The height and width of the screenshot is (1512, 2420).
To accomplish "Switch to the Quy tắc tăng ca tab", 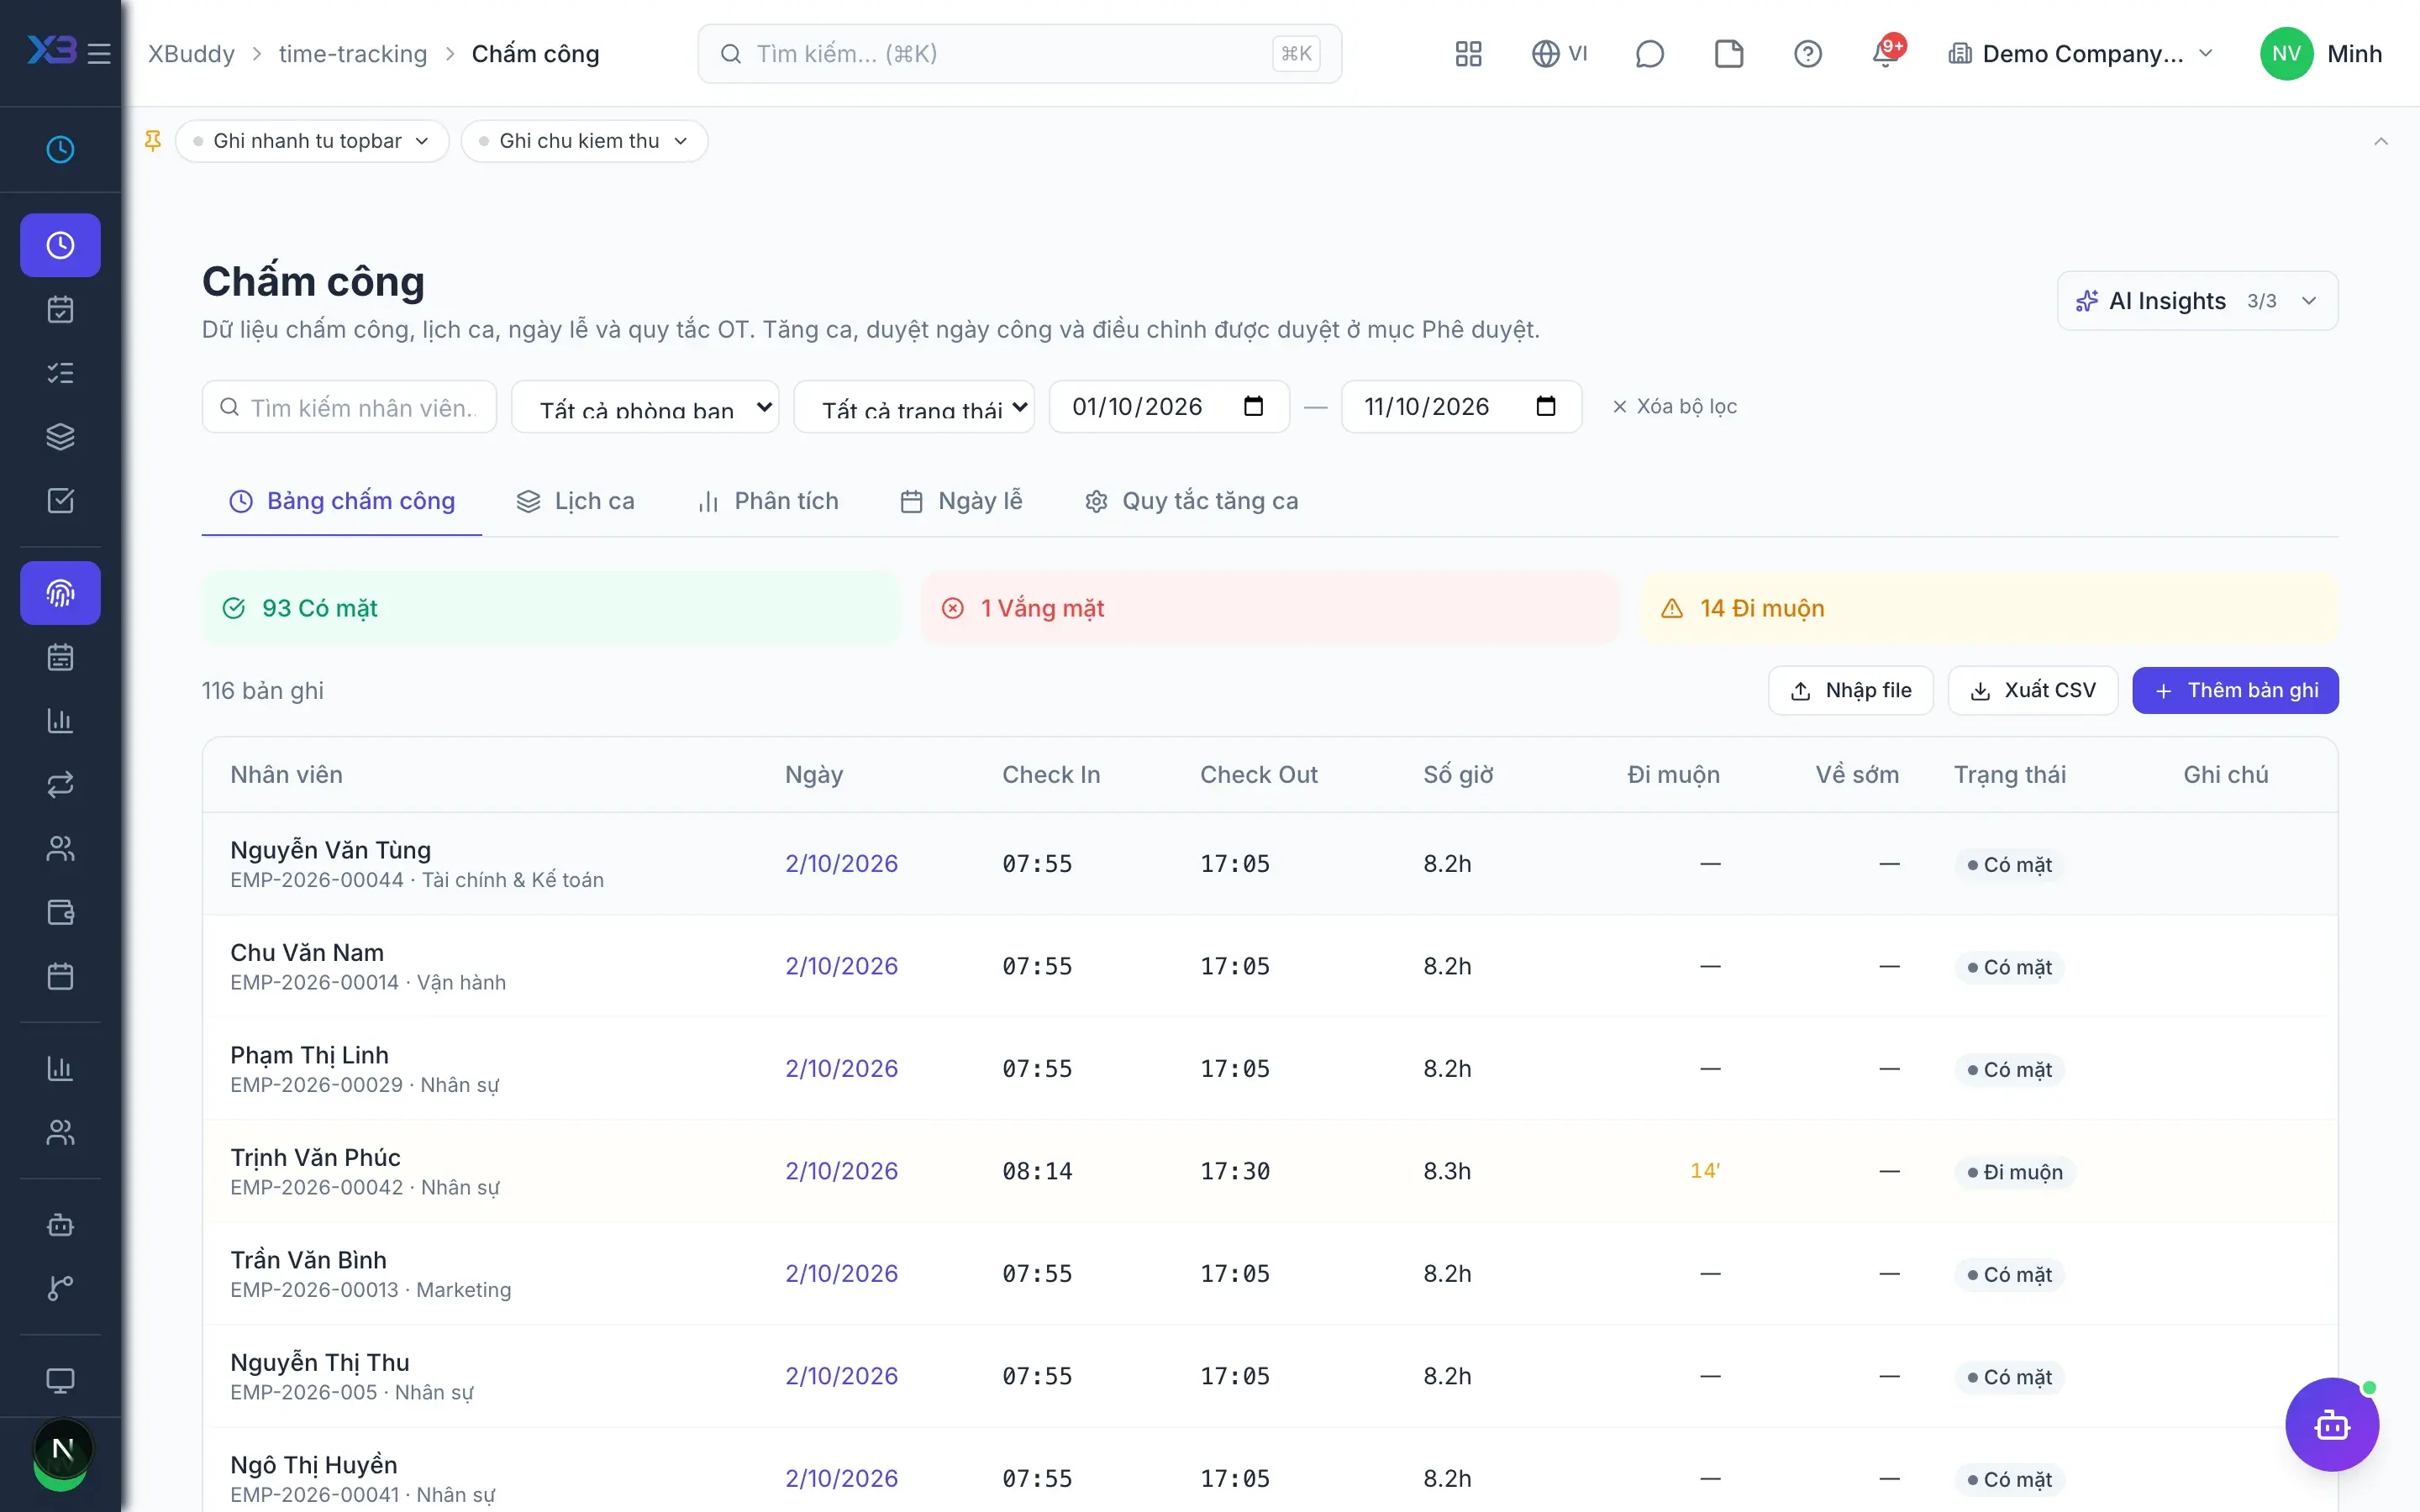I will (1192, 501).
